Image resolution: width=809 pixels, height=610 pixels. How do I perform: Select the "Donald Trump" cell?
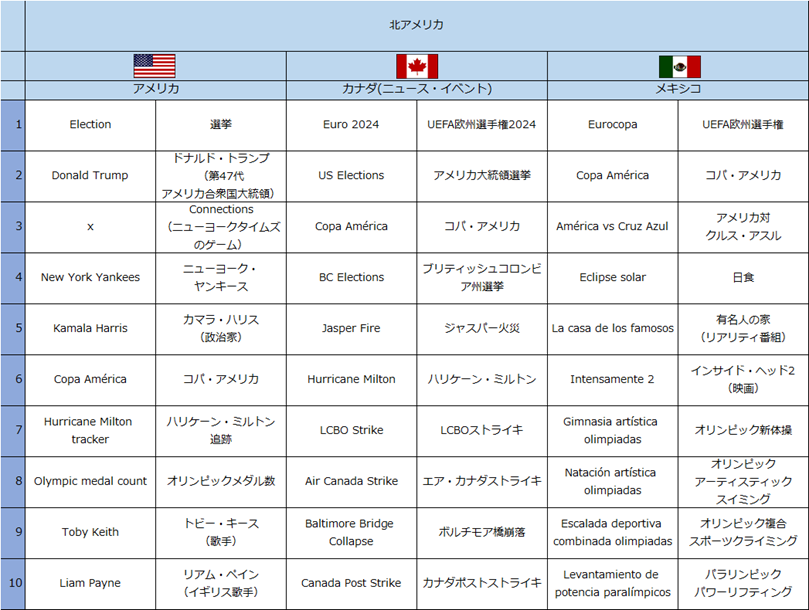(90, 175)
